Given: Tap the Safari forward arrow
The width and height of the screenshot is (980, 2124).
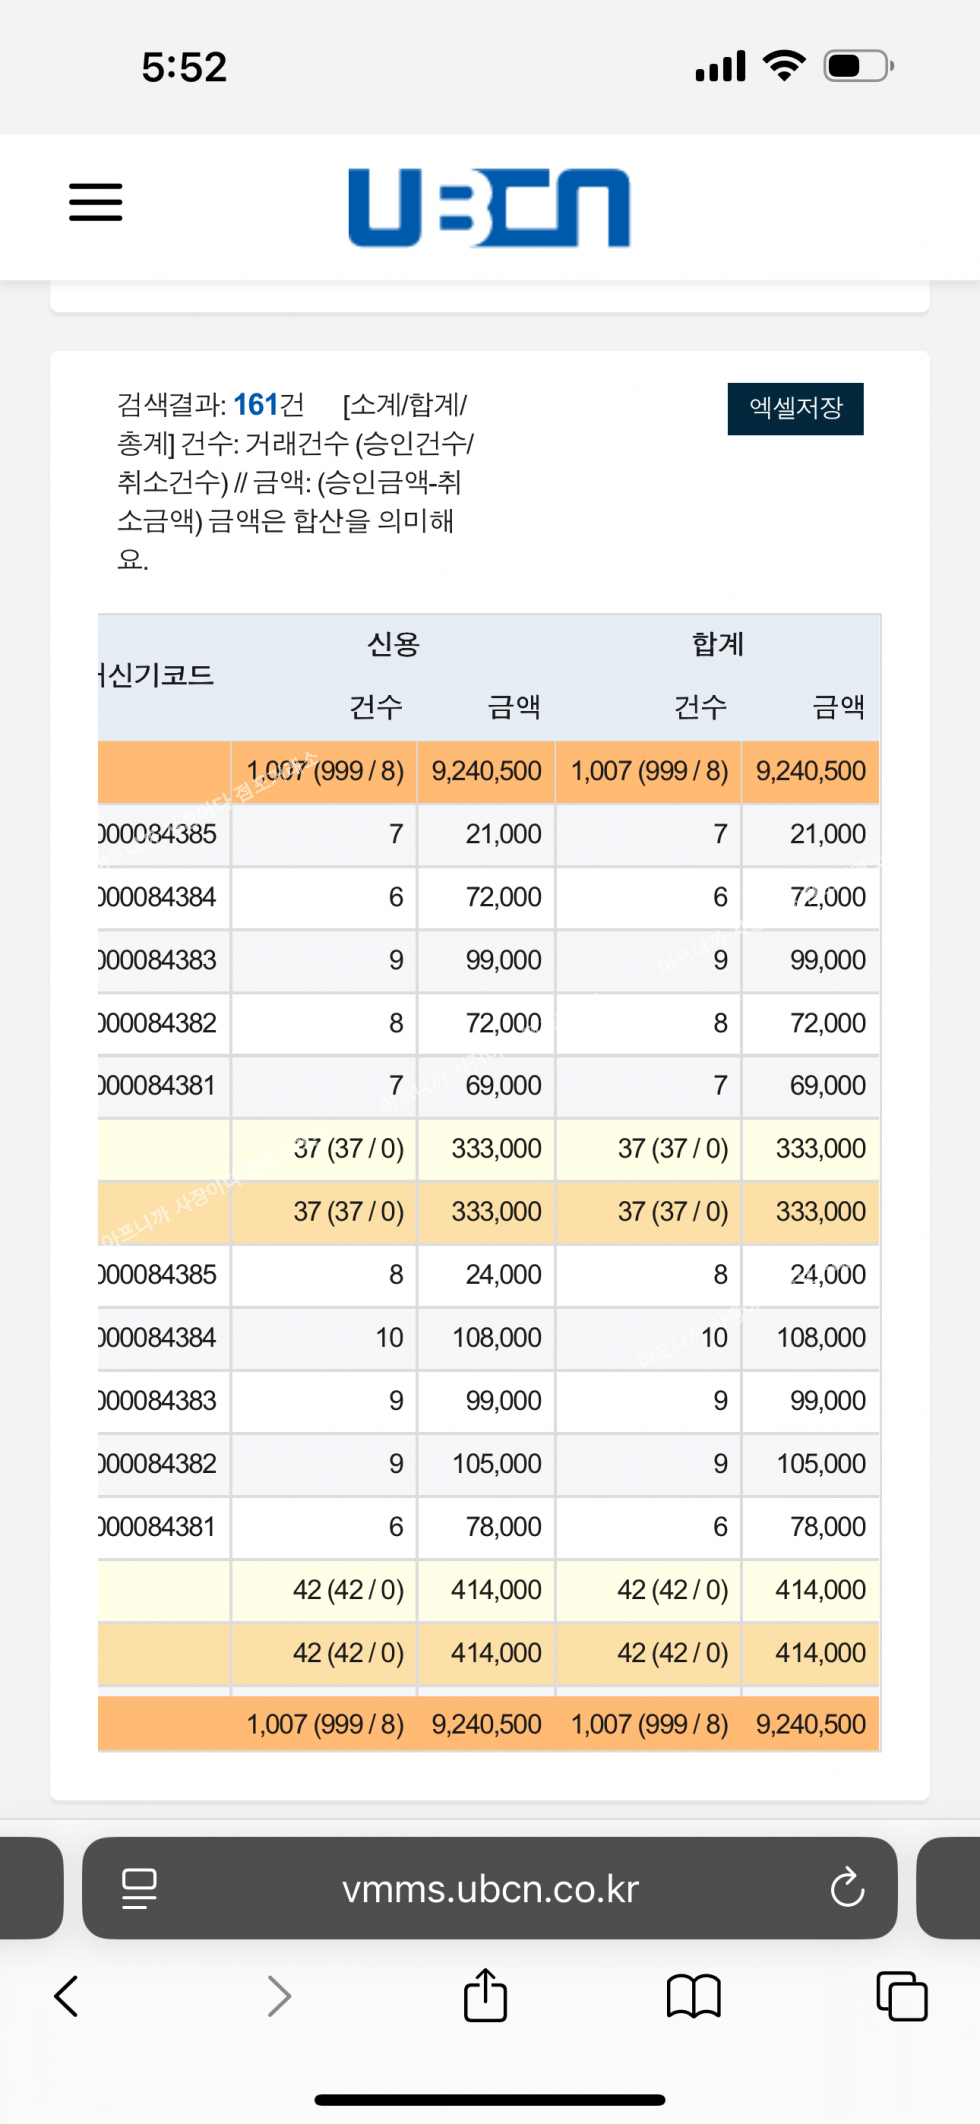Looking at the screenshot, I should click(x=279, y=1996).
